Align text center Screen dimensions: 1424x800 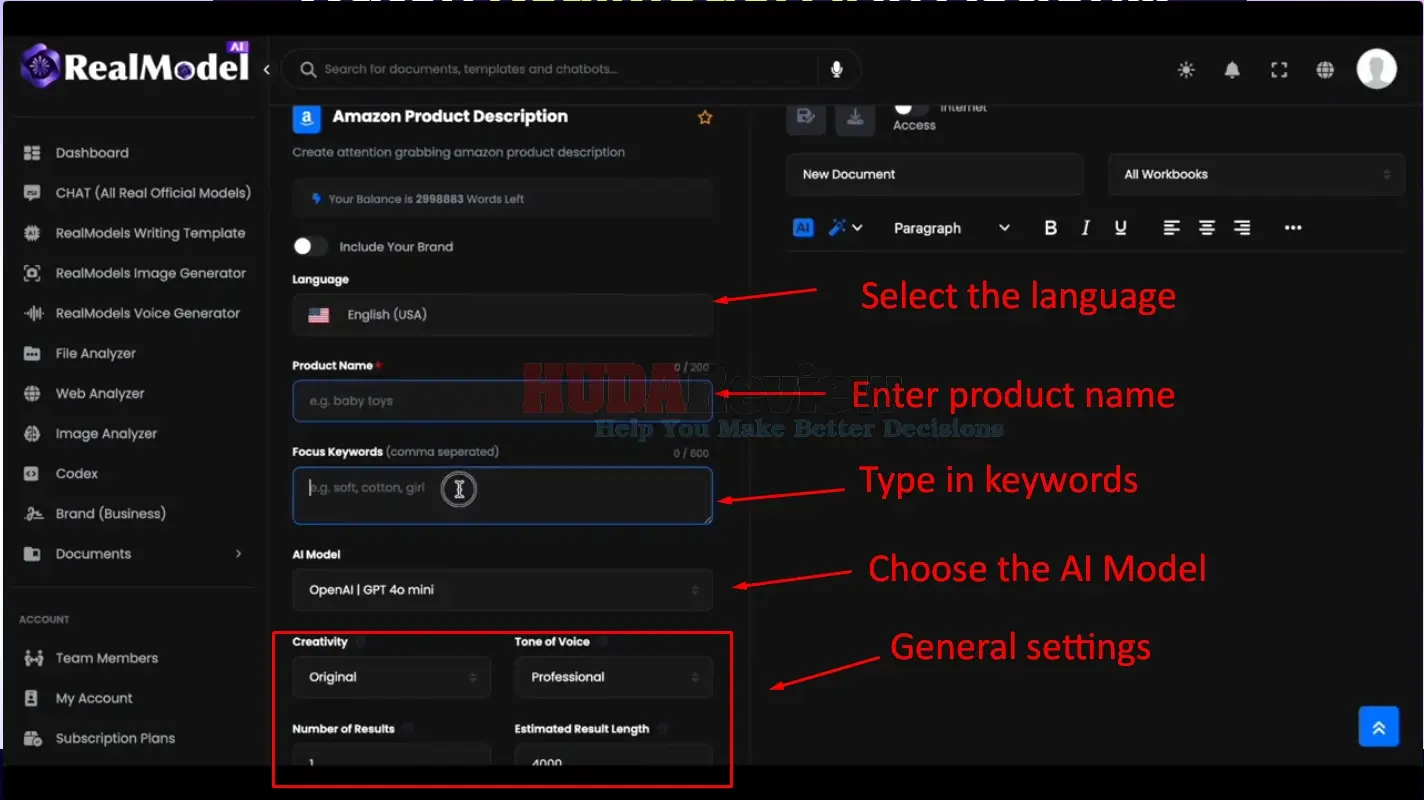[1207, 228]
